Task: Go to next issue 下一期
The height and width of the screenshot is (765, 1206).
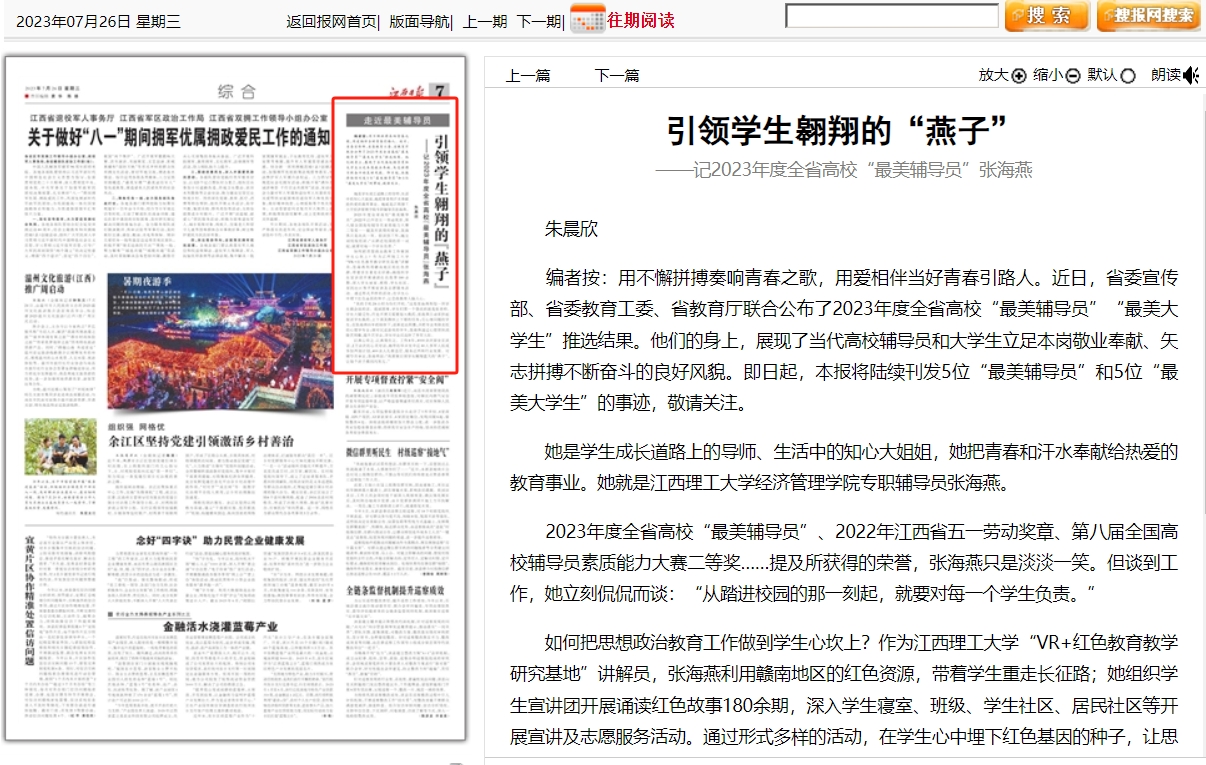Action: click(x=538, y=21)
